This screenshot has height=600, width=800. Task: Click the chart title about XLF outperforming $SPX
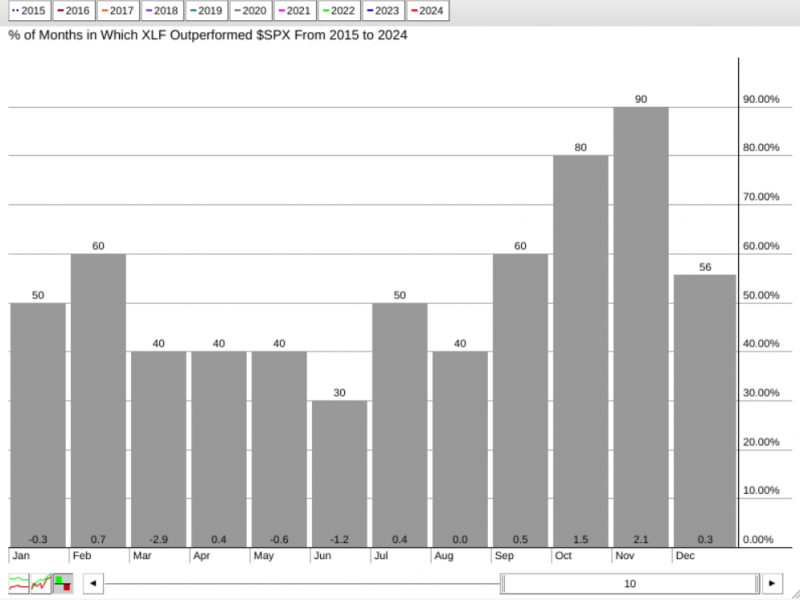click(x=208, y=35)
